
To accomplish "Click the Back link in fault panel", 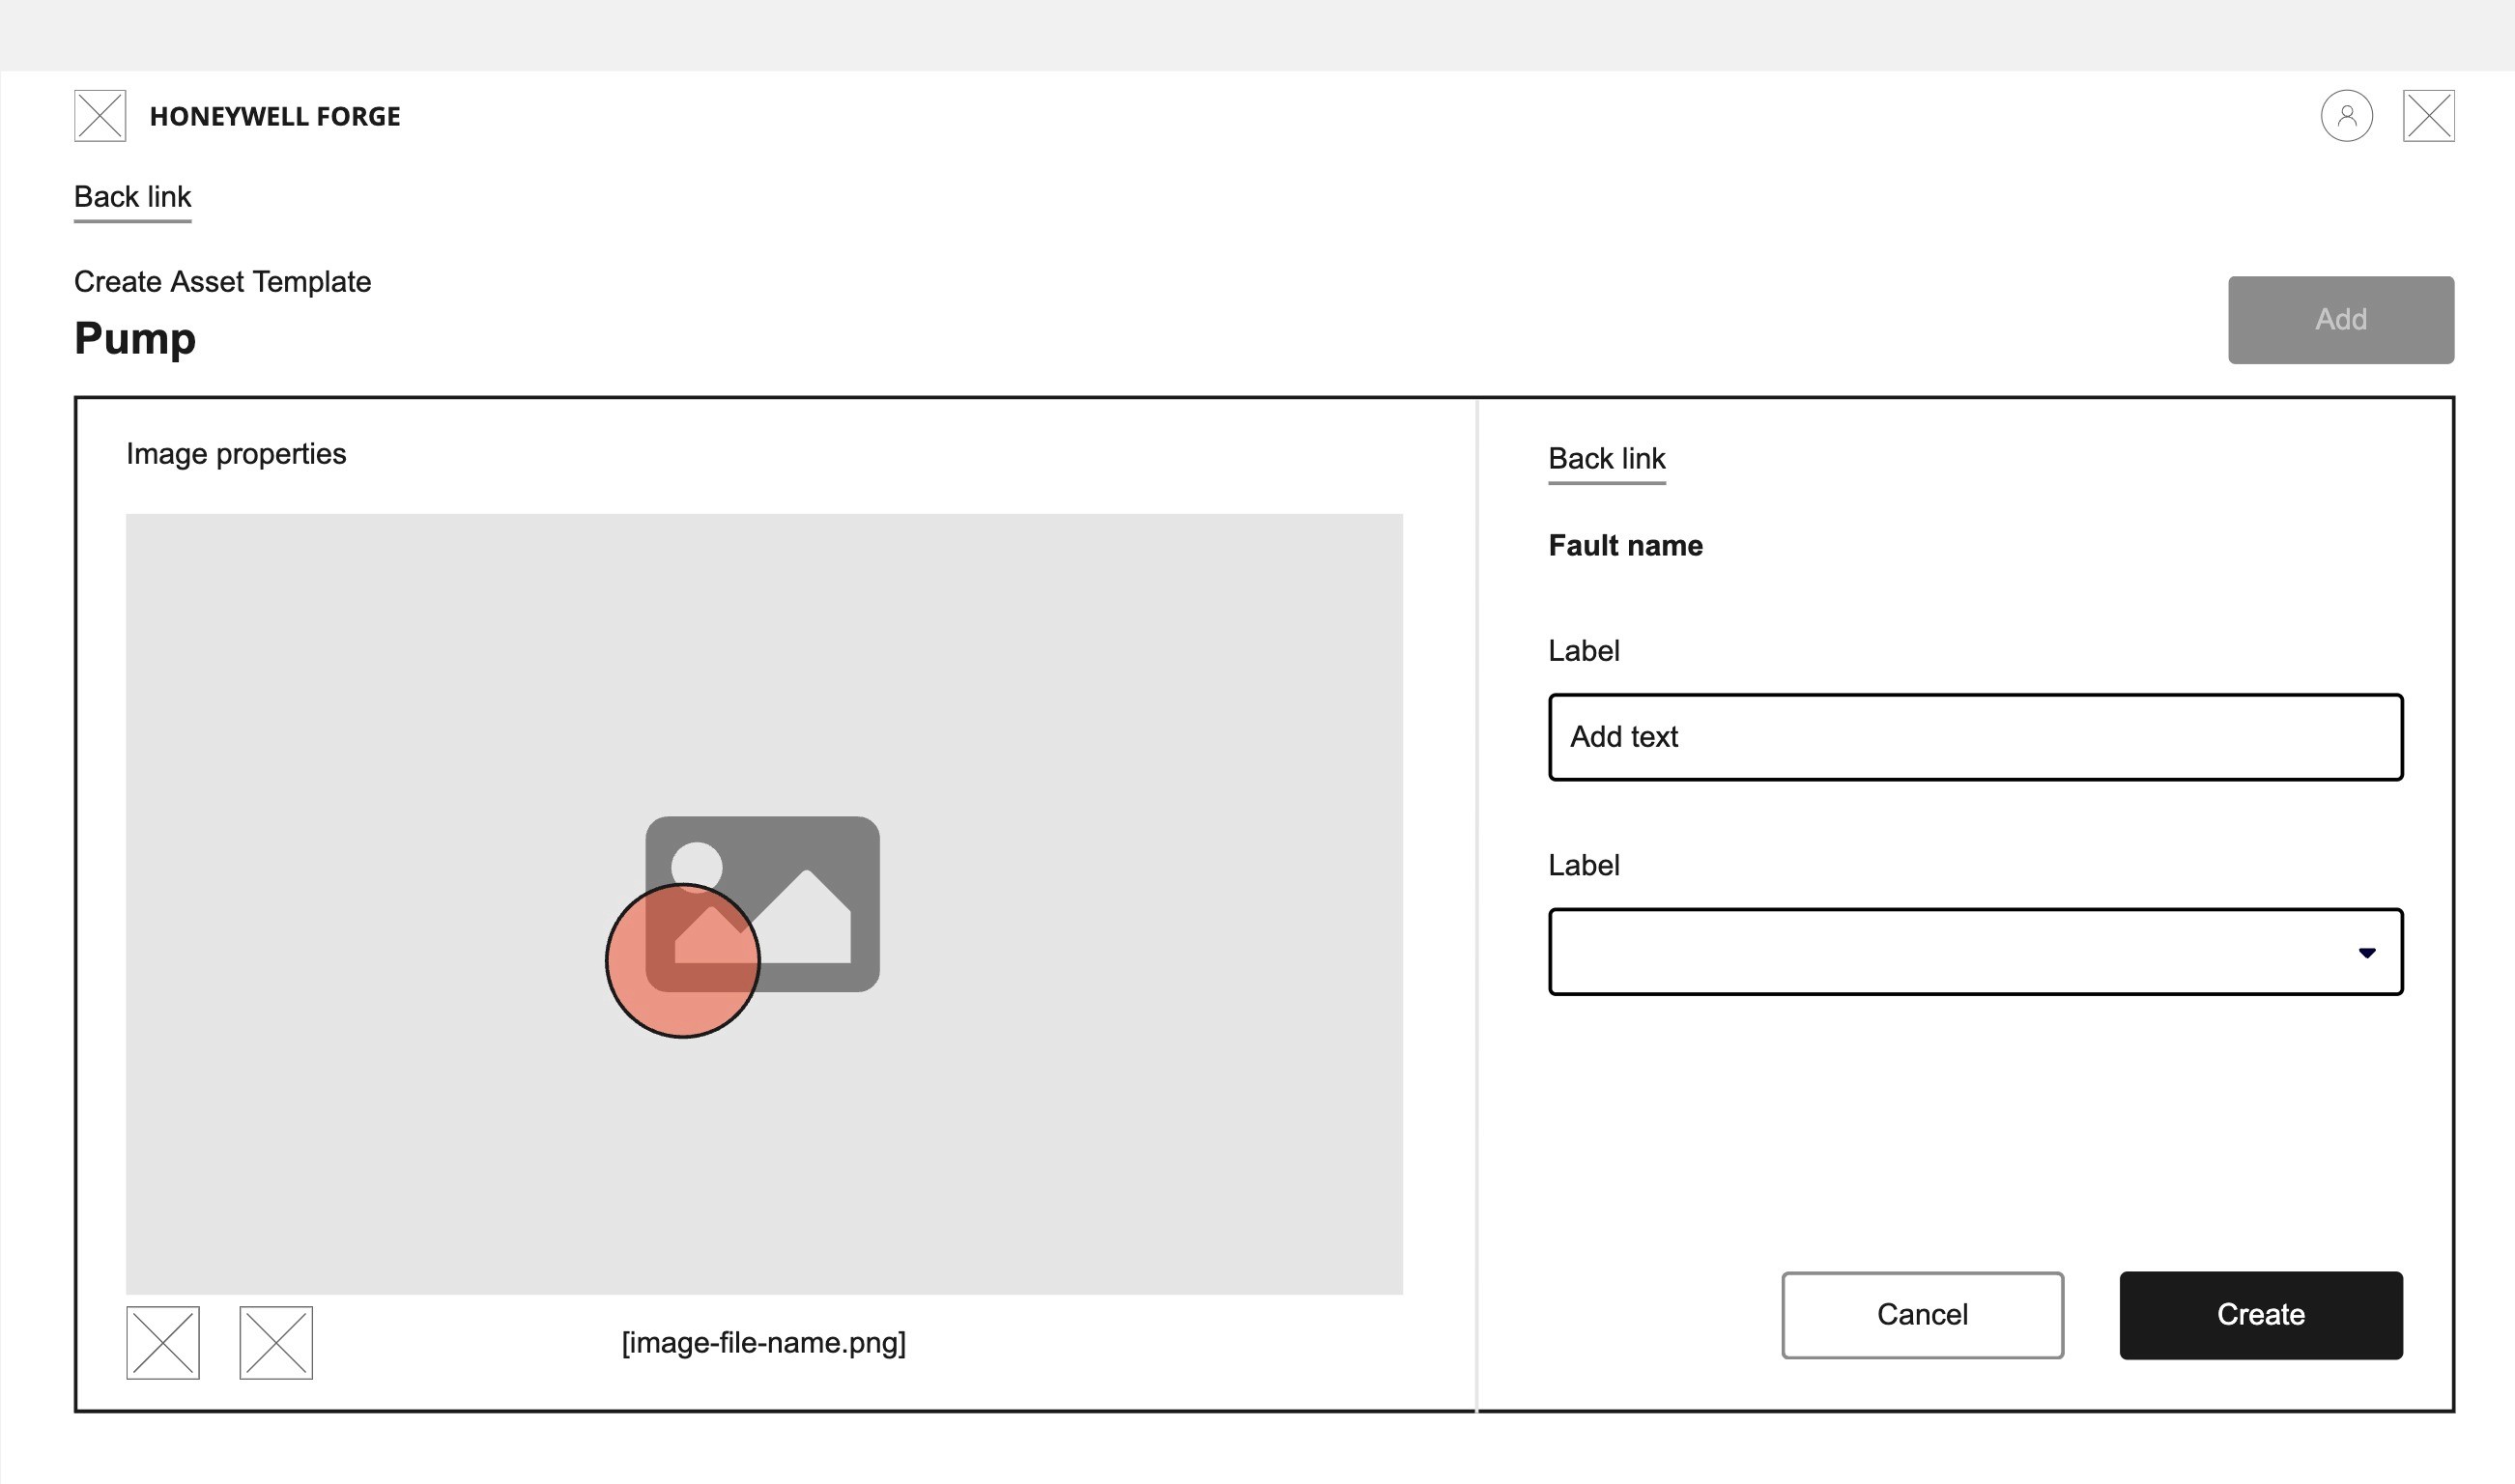I will pyautogui.click(x=1606, y=458).
